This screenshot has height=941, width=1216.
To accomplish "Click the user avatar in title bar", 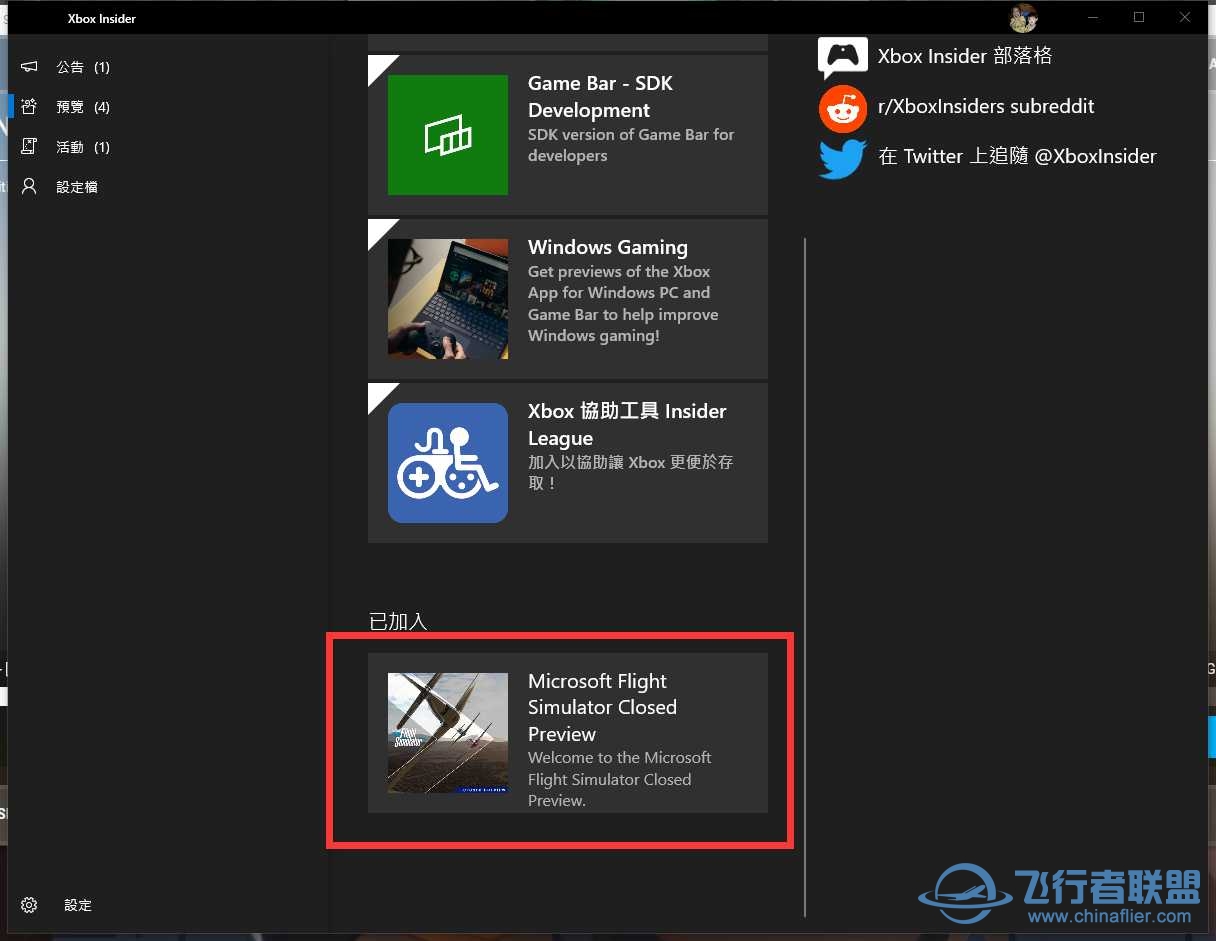I will [1023, 18].
